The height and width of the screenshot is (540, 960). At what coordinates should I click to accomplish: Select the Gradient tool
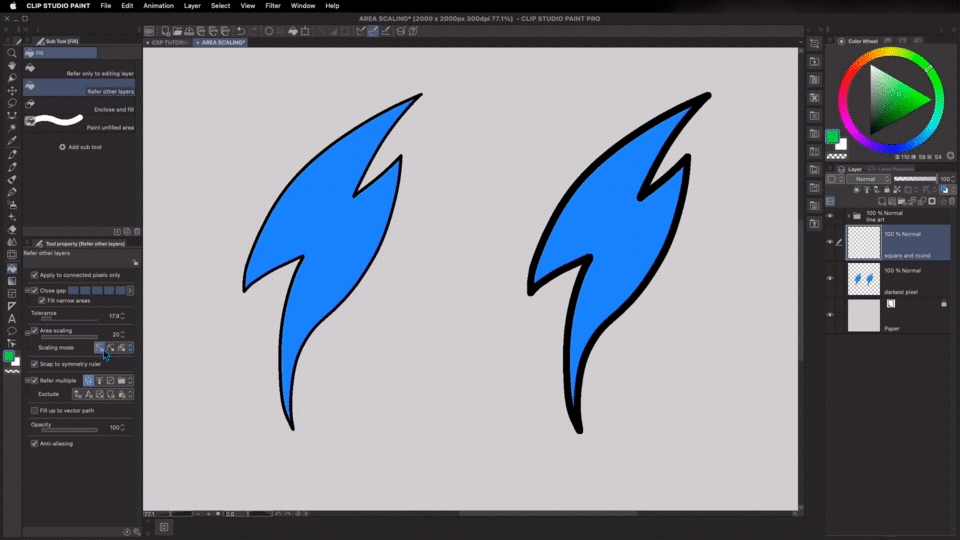(12, 281)
